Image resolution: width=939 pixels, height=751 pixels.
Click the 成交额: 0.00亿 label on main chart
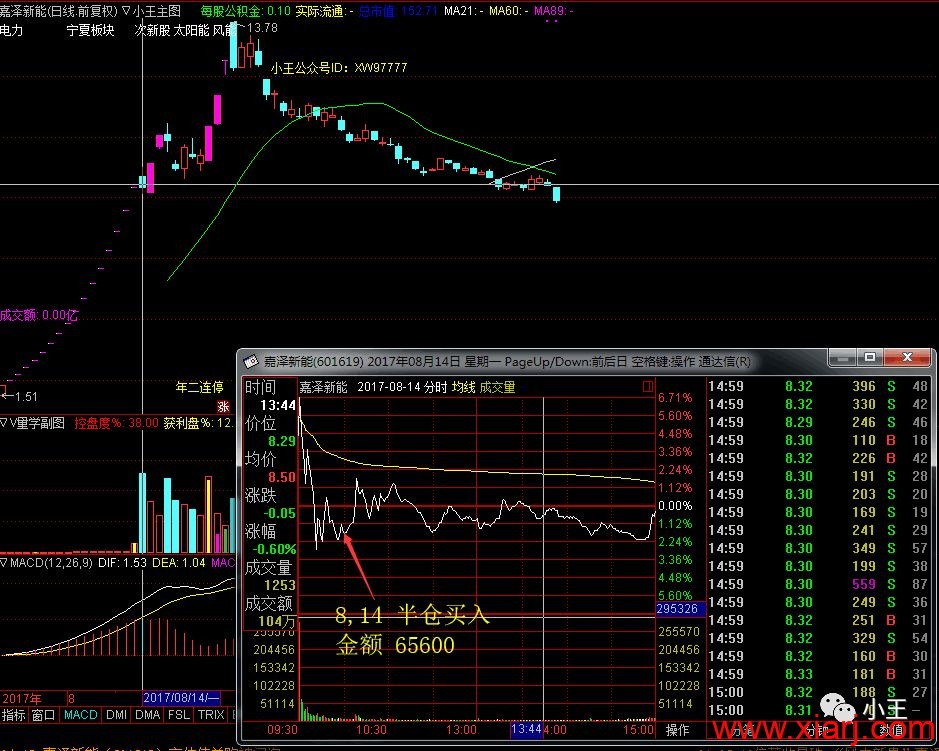tap(39, 315)
